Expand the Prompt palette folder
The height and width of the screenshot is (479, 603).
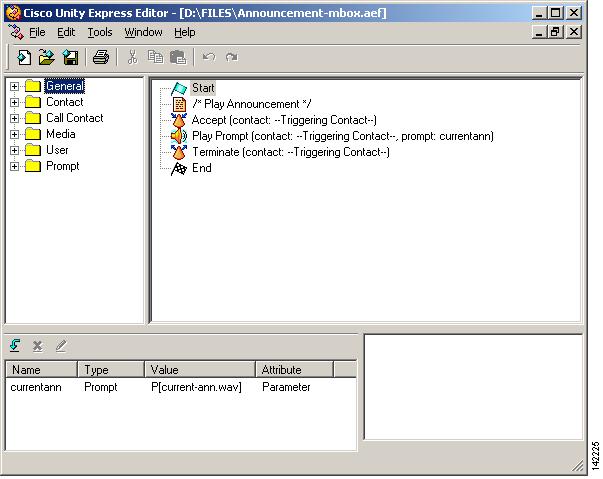pyautogui.click(x=15, y=166)
